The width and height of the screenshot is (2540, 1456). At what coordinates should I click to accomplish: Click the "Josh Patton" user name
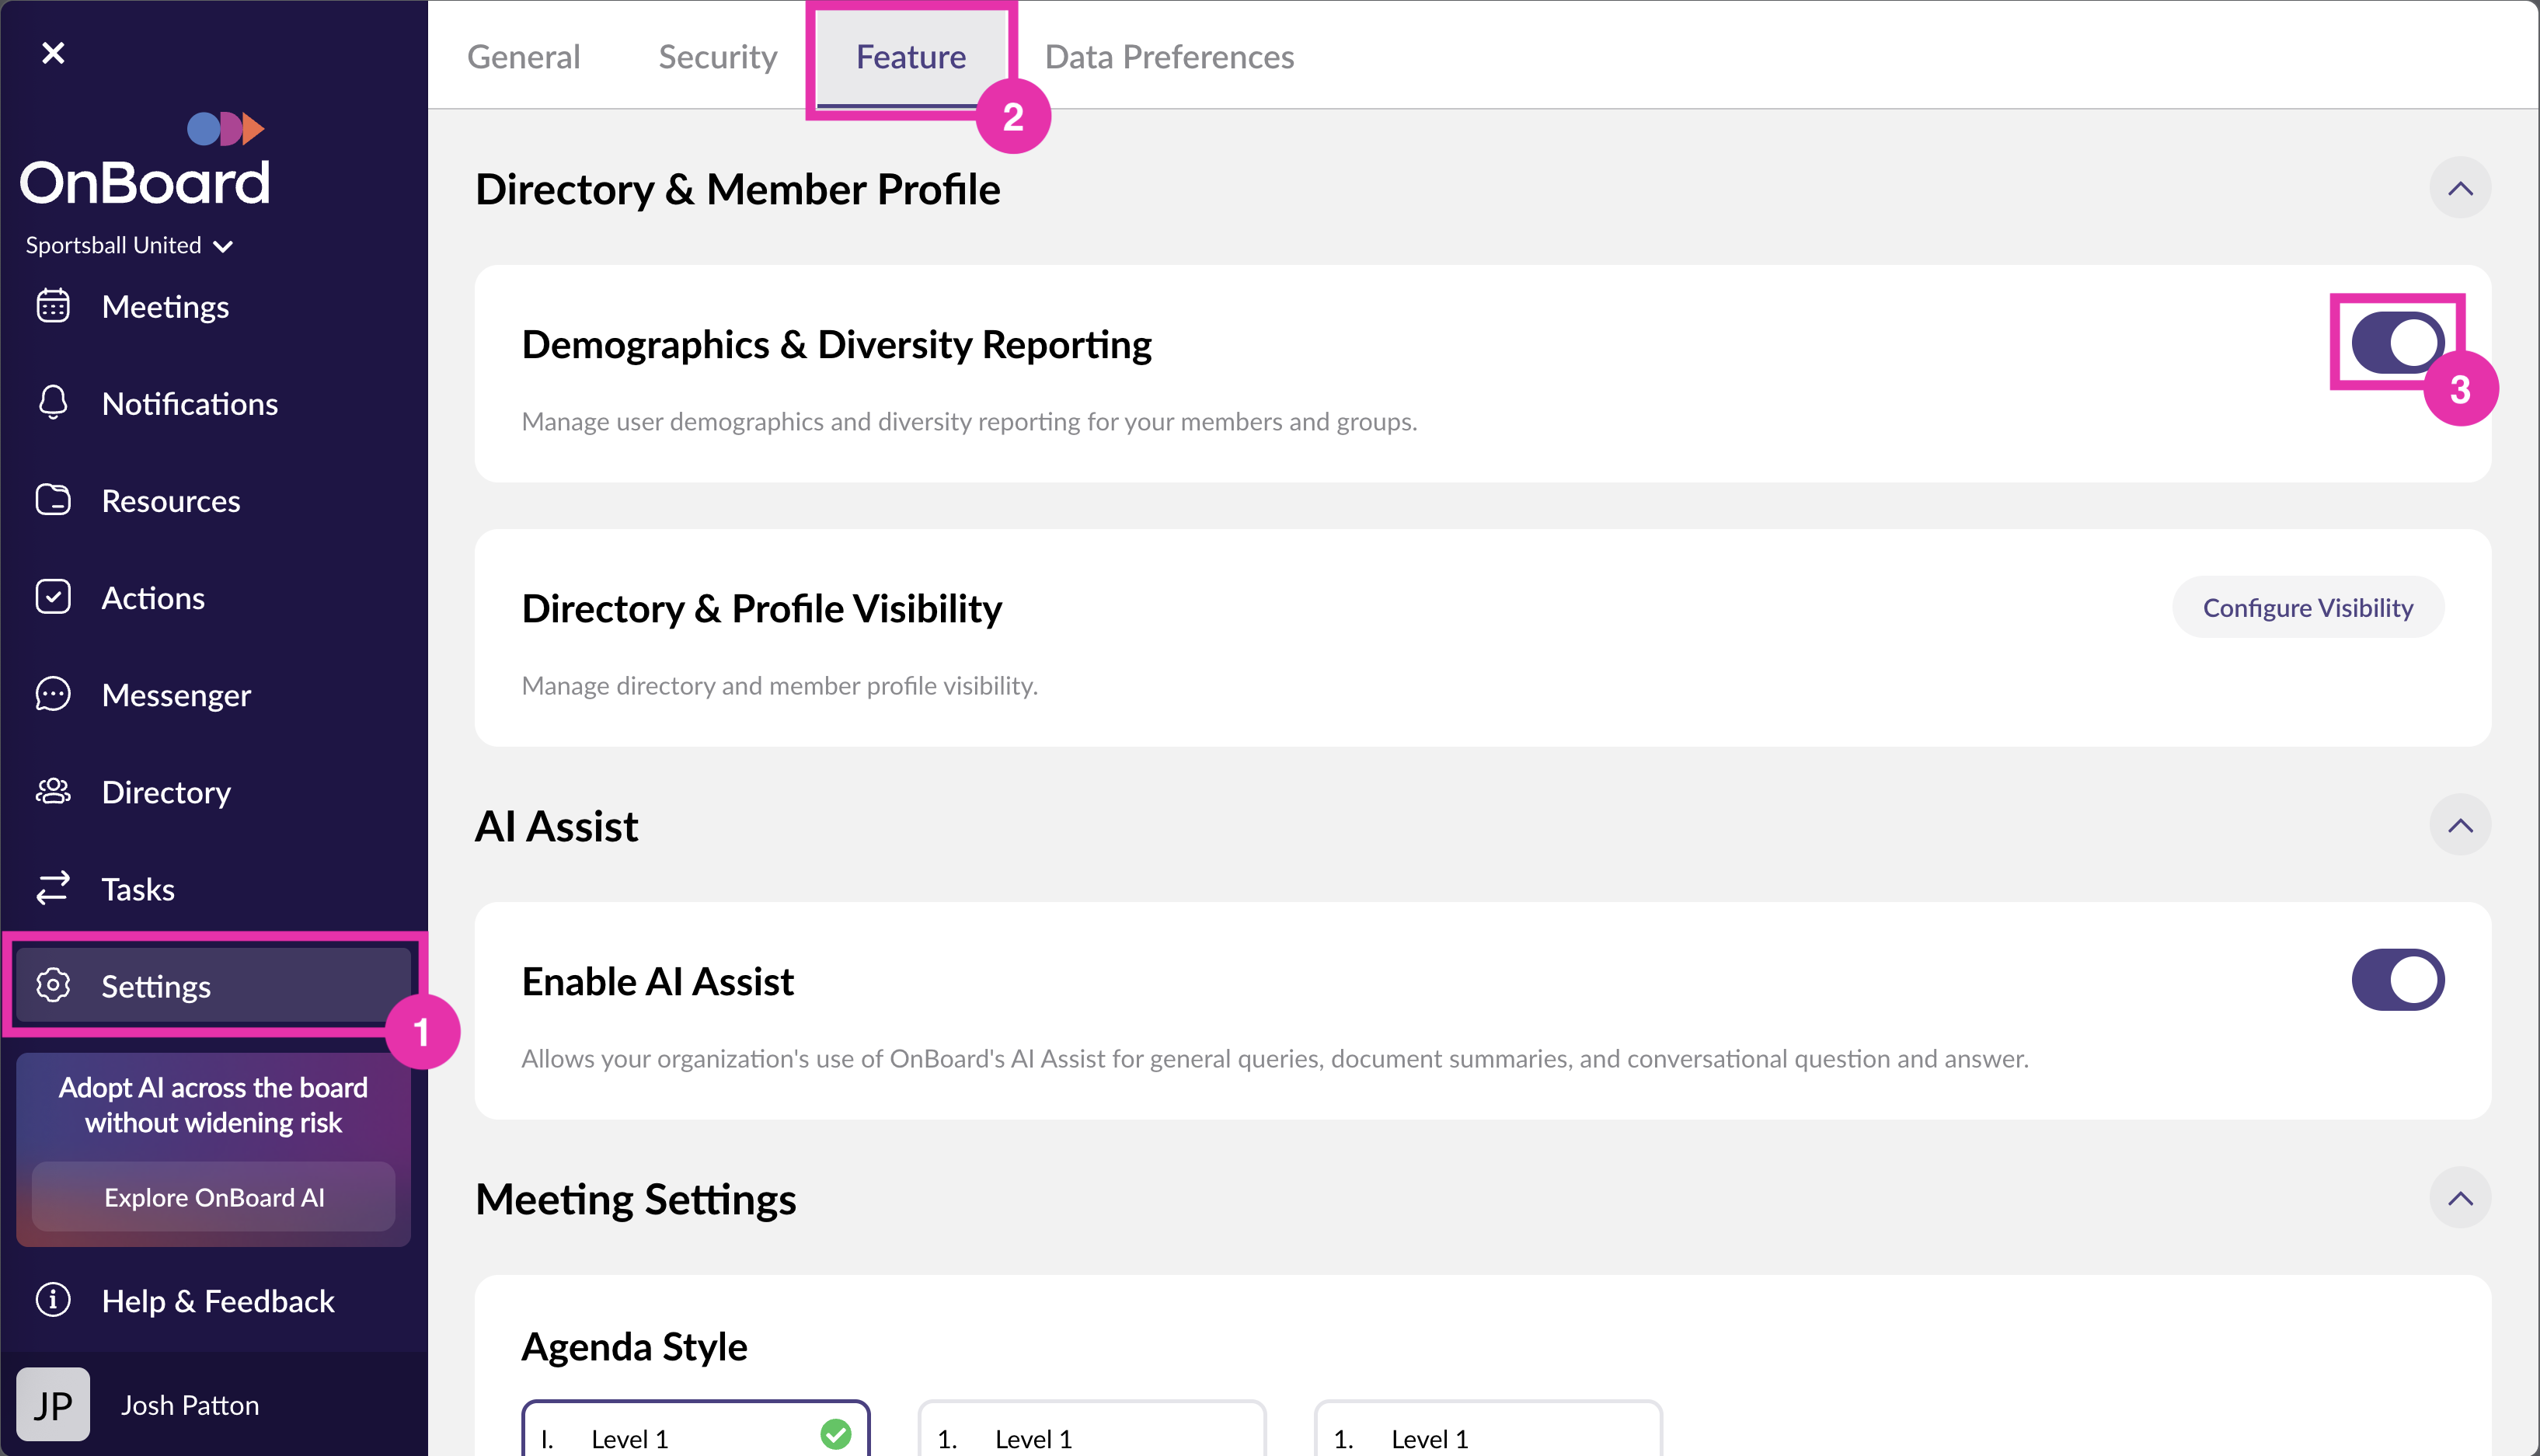tap(190, 1405)
